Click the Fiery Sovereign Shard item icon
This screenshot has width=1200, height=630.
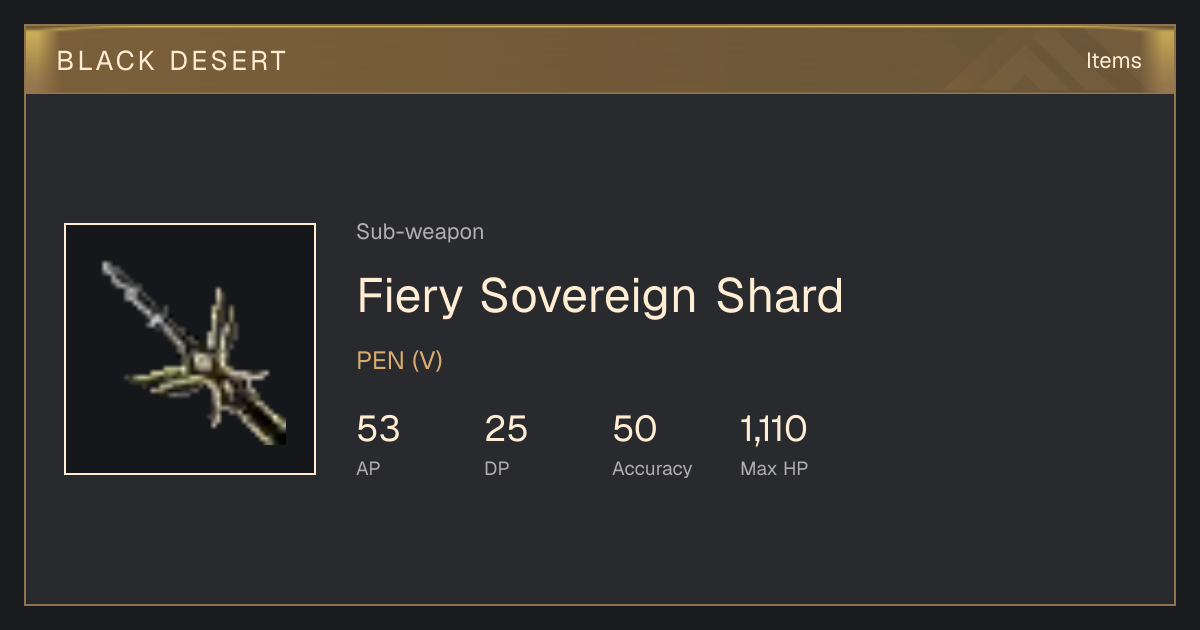(x=190, y=349)
